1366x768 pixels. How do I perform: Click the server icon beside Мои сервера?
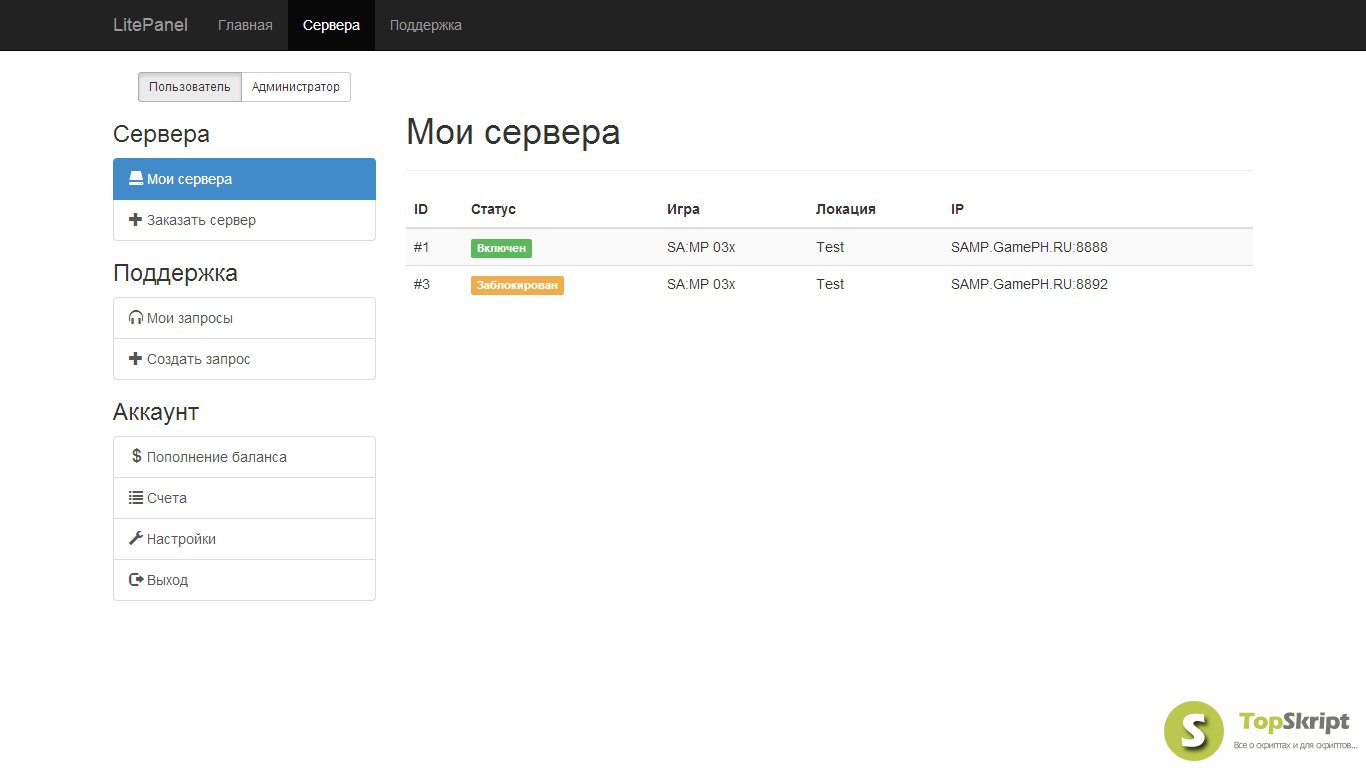(136, 179)
